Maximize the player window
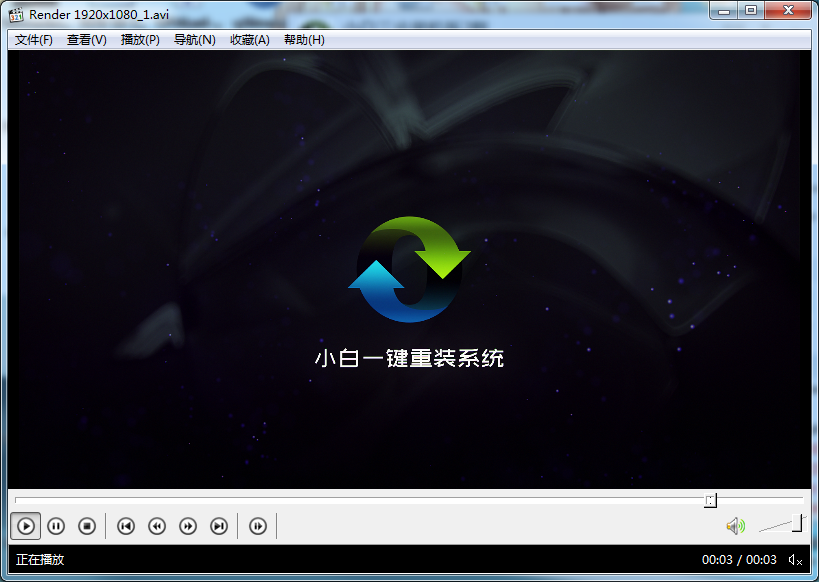This screenshot has width=819, height=582. click(x=751, y=10)
